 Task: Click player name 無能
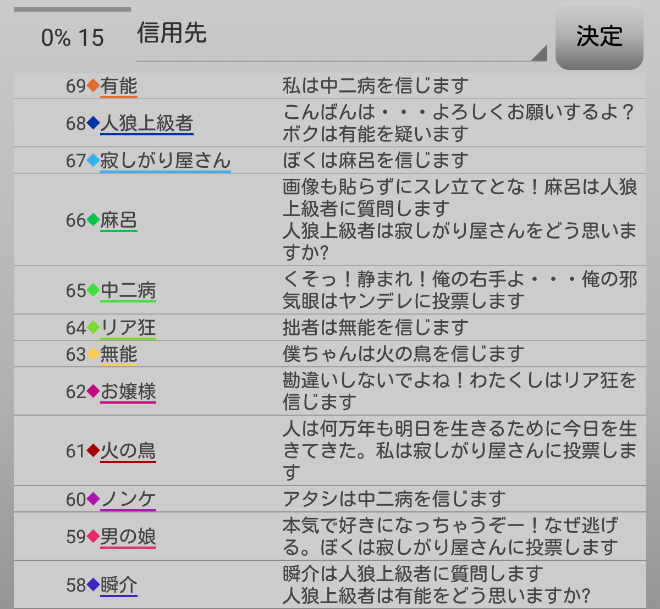coord(118,354)
